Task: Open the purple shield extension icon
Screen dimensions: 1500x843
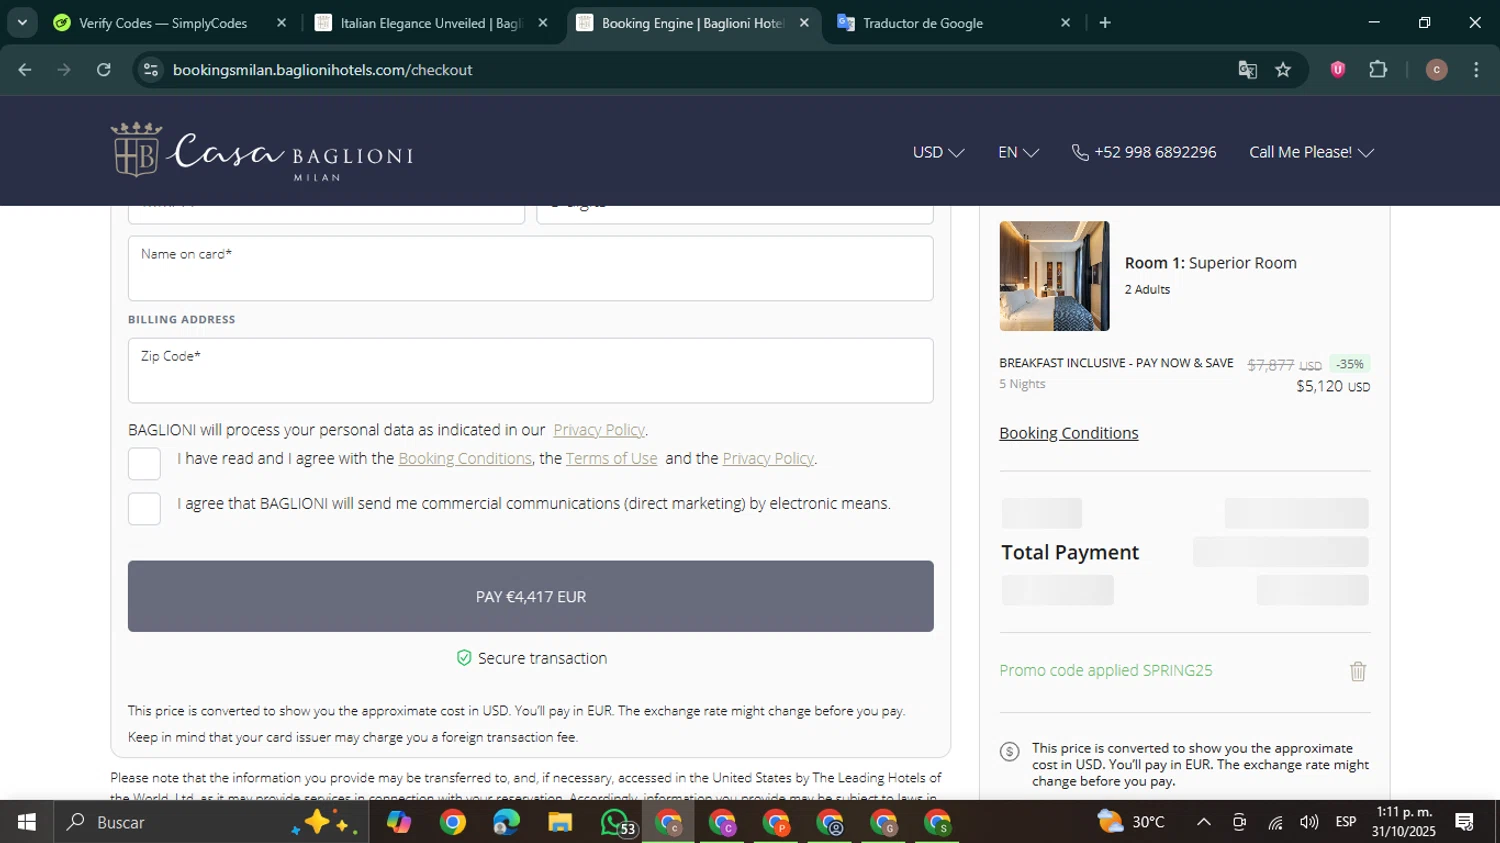Action: point(1337,69)
